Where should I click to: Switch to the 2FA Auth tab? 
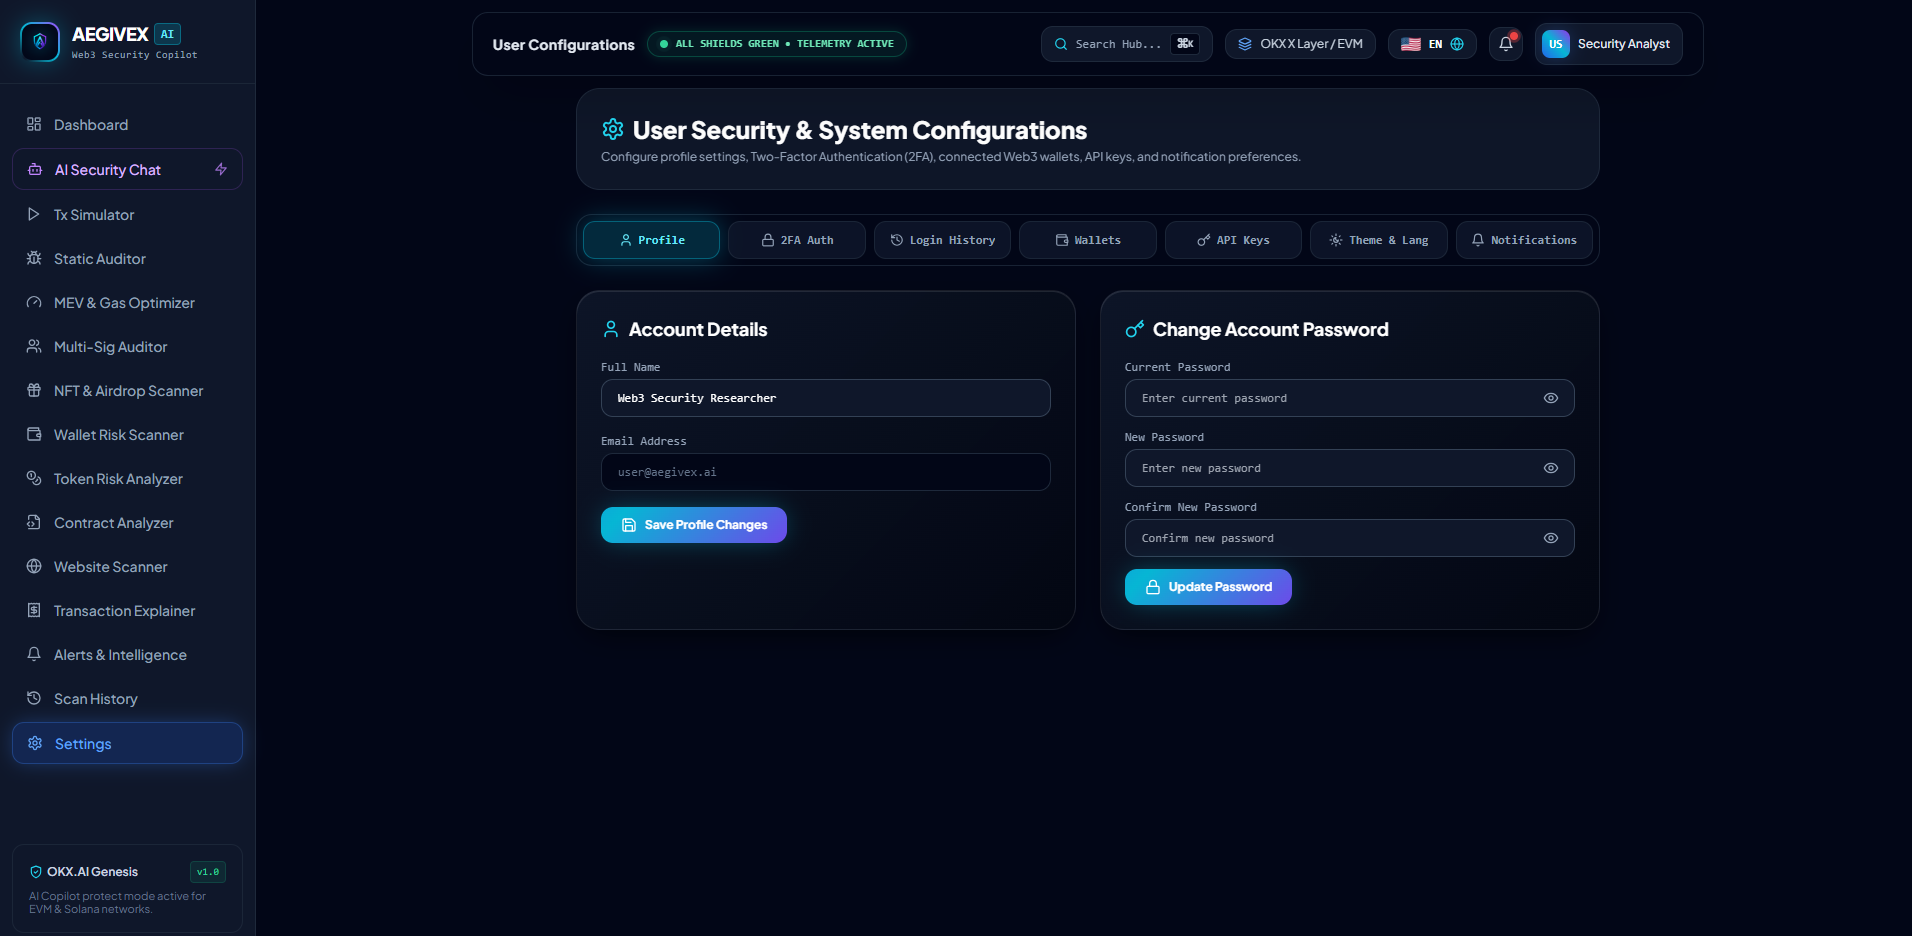point(797,240)
